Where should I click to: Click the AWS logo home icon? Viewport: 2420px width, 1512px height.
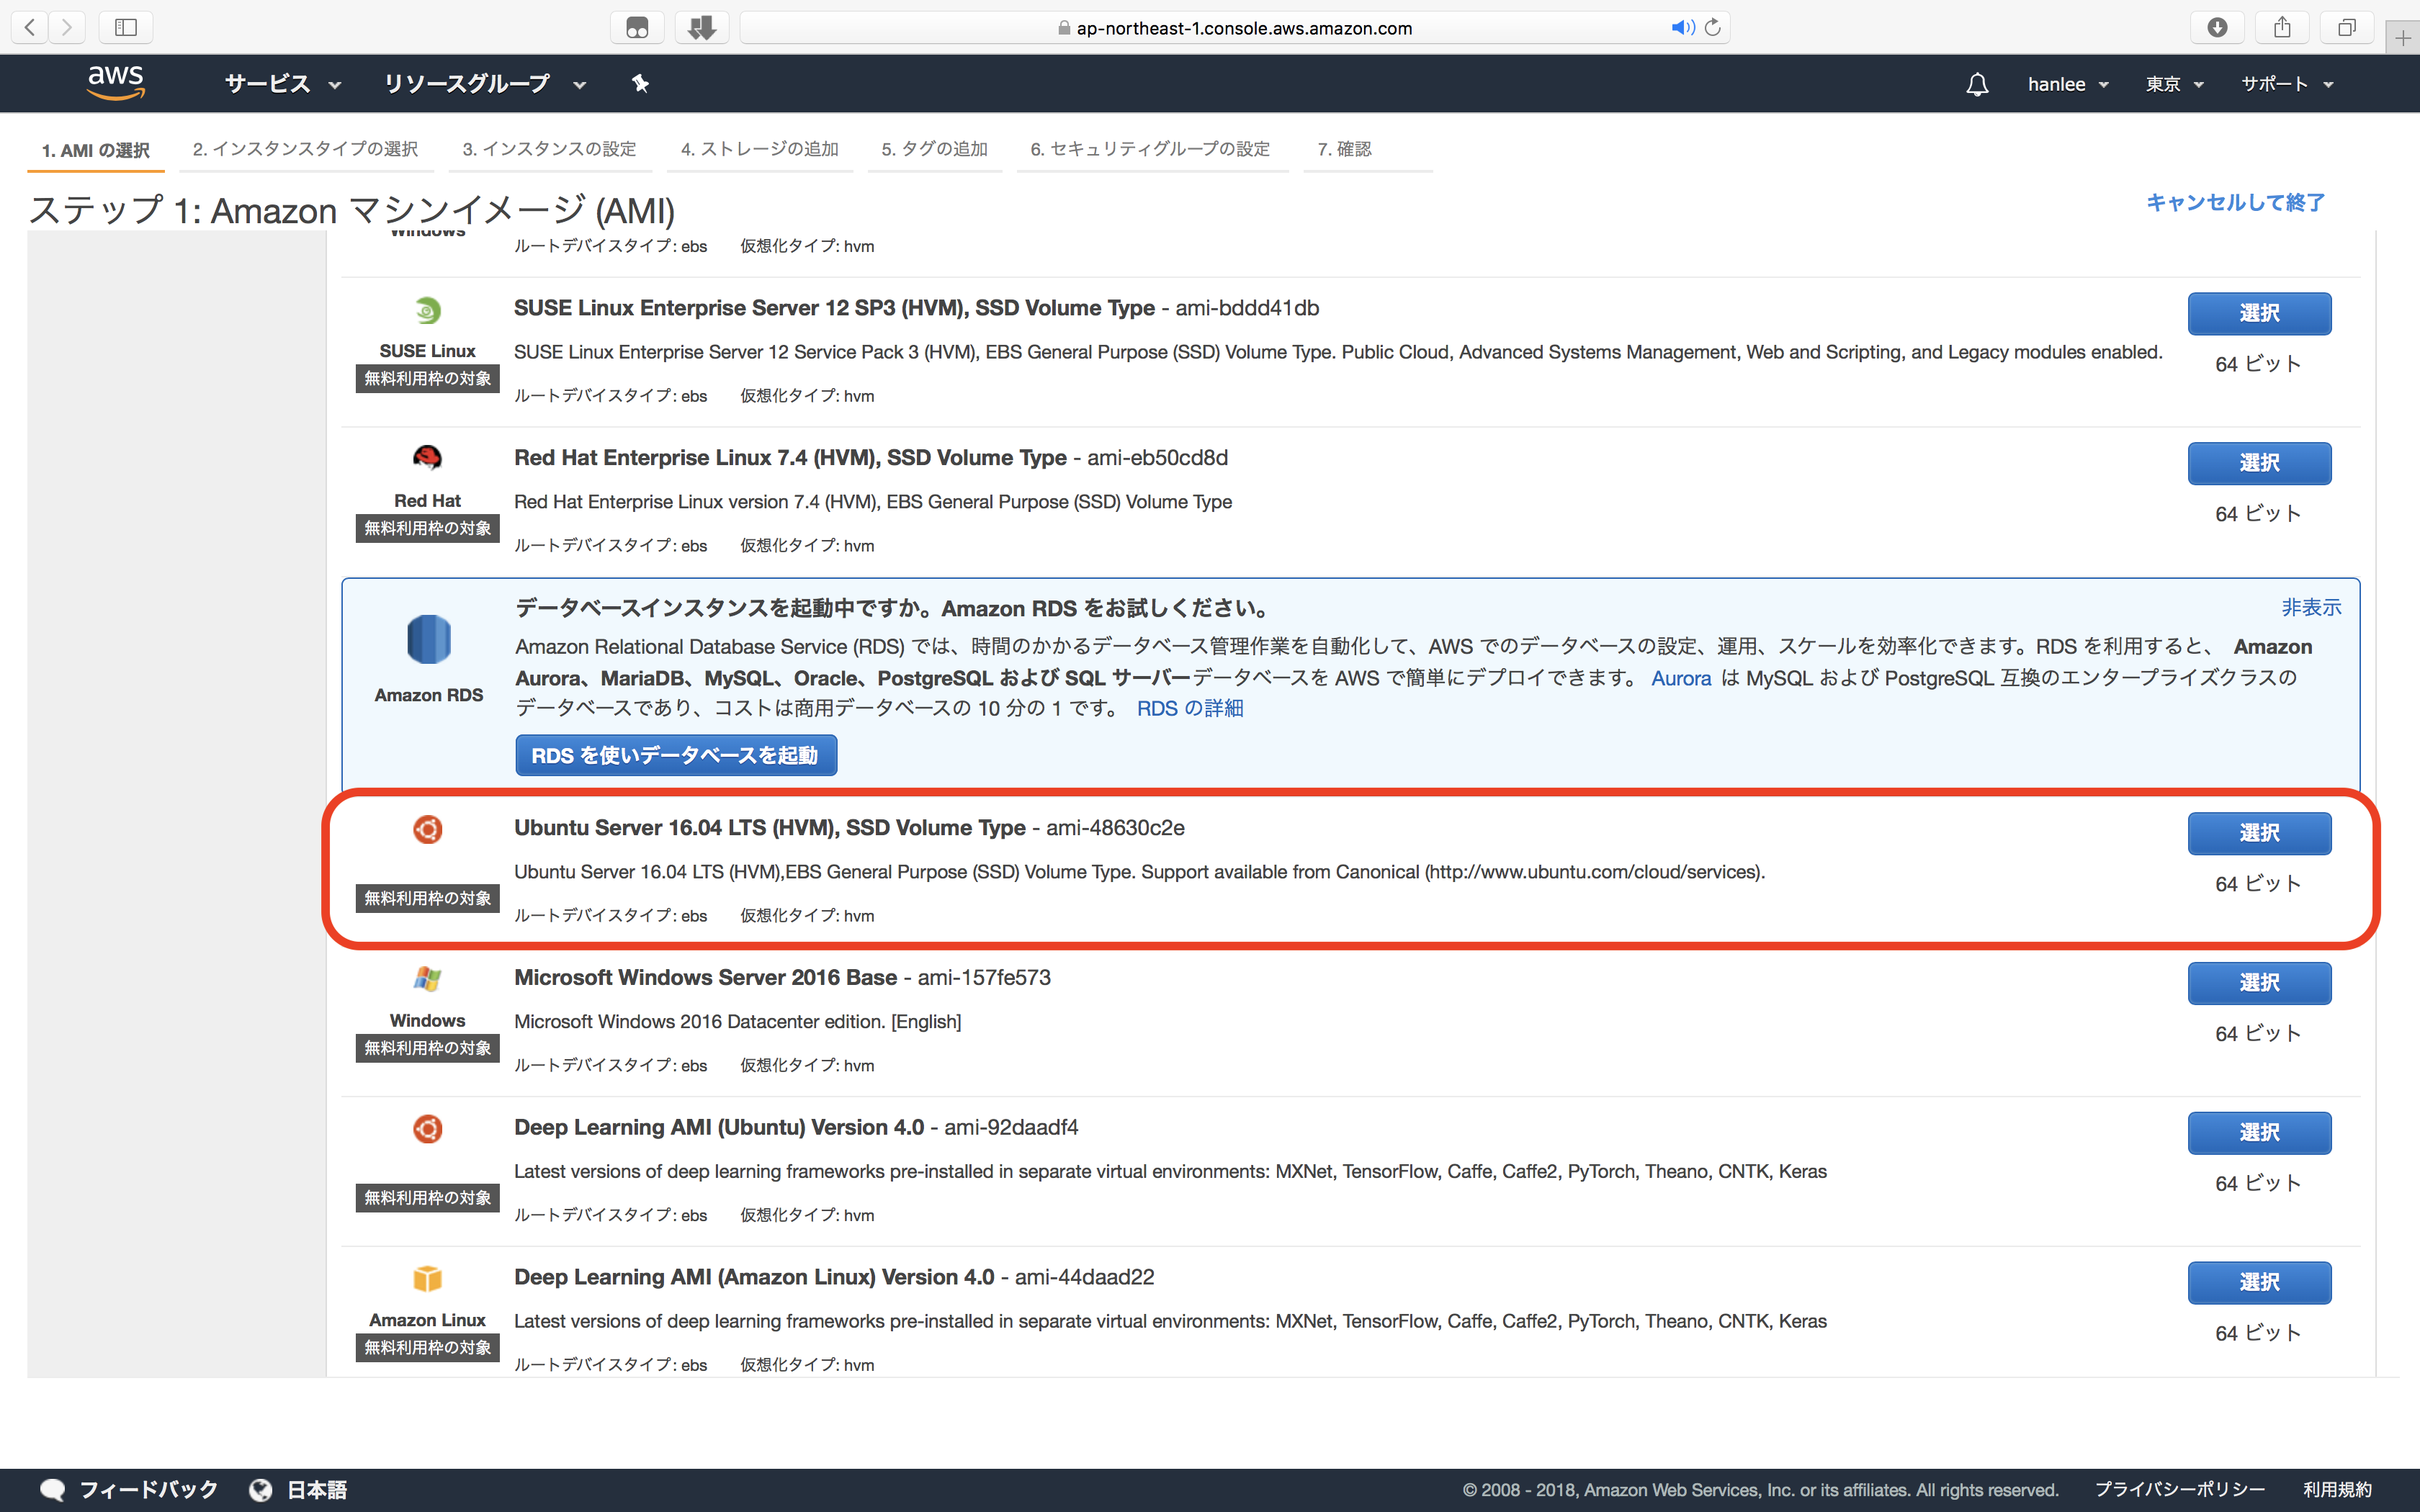[x=116, y=83]
